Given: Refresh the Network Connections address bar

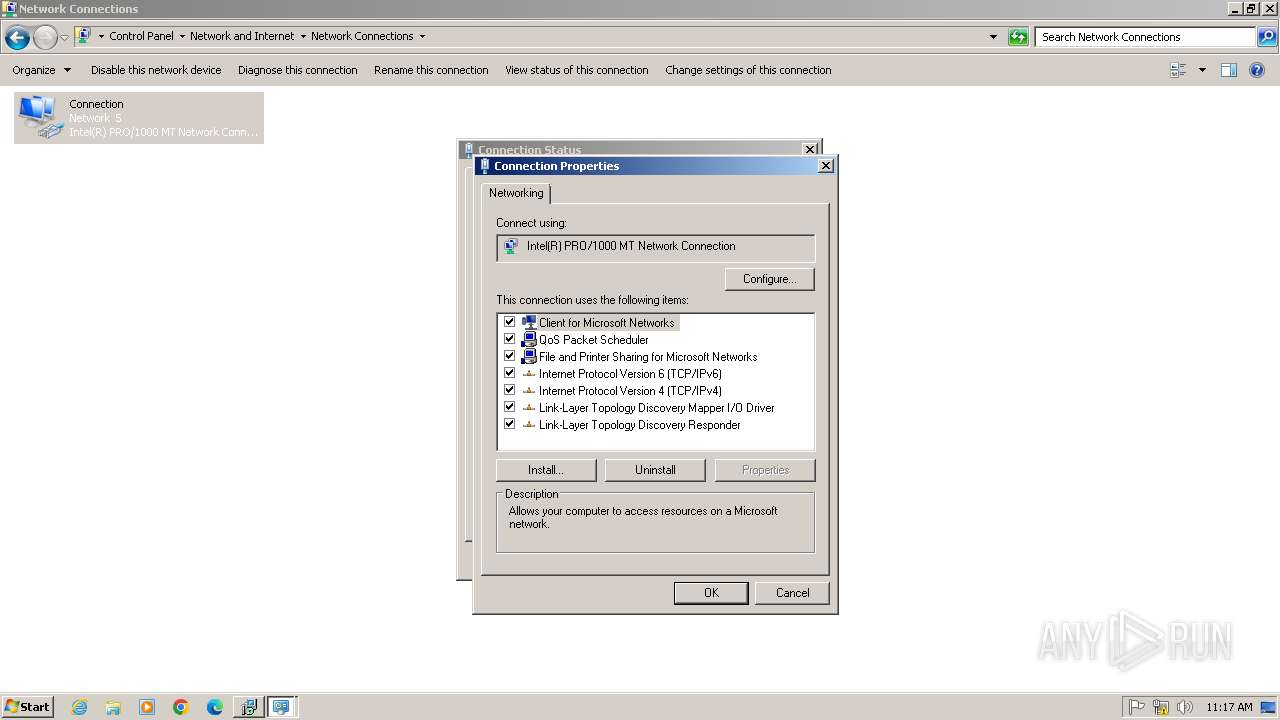Looking at the screenshot, I should click(x=1018, y=37).
